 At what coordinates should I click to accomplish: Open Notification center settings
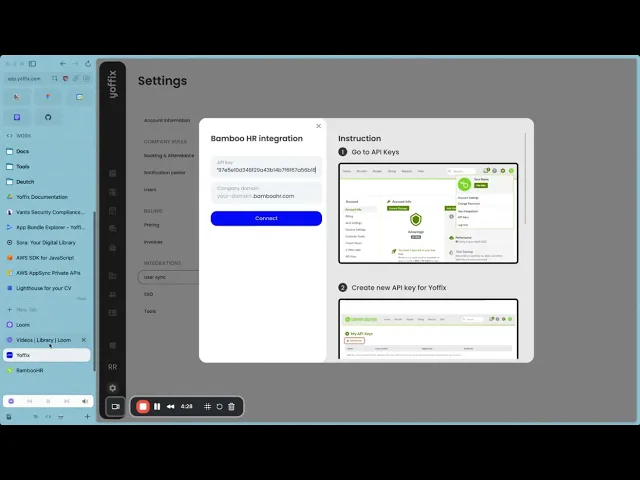coord(164,173)
